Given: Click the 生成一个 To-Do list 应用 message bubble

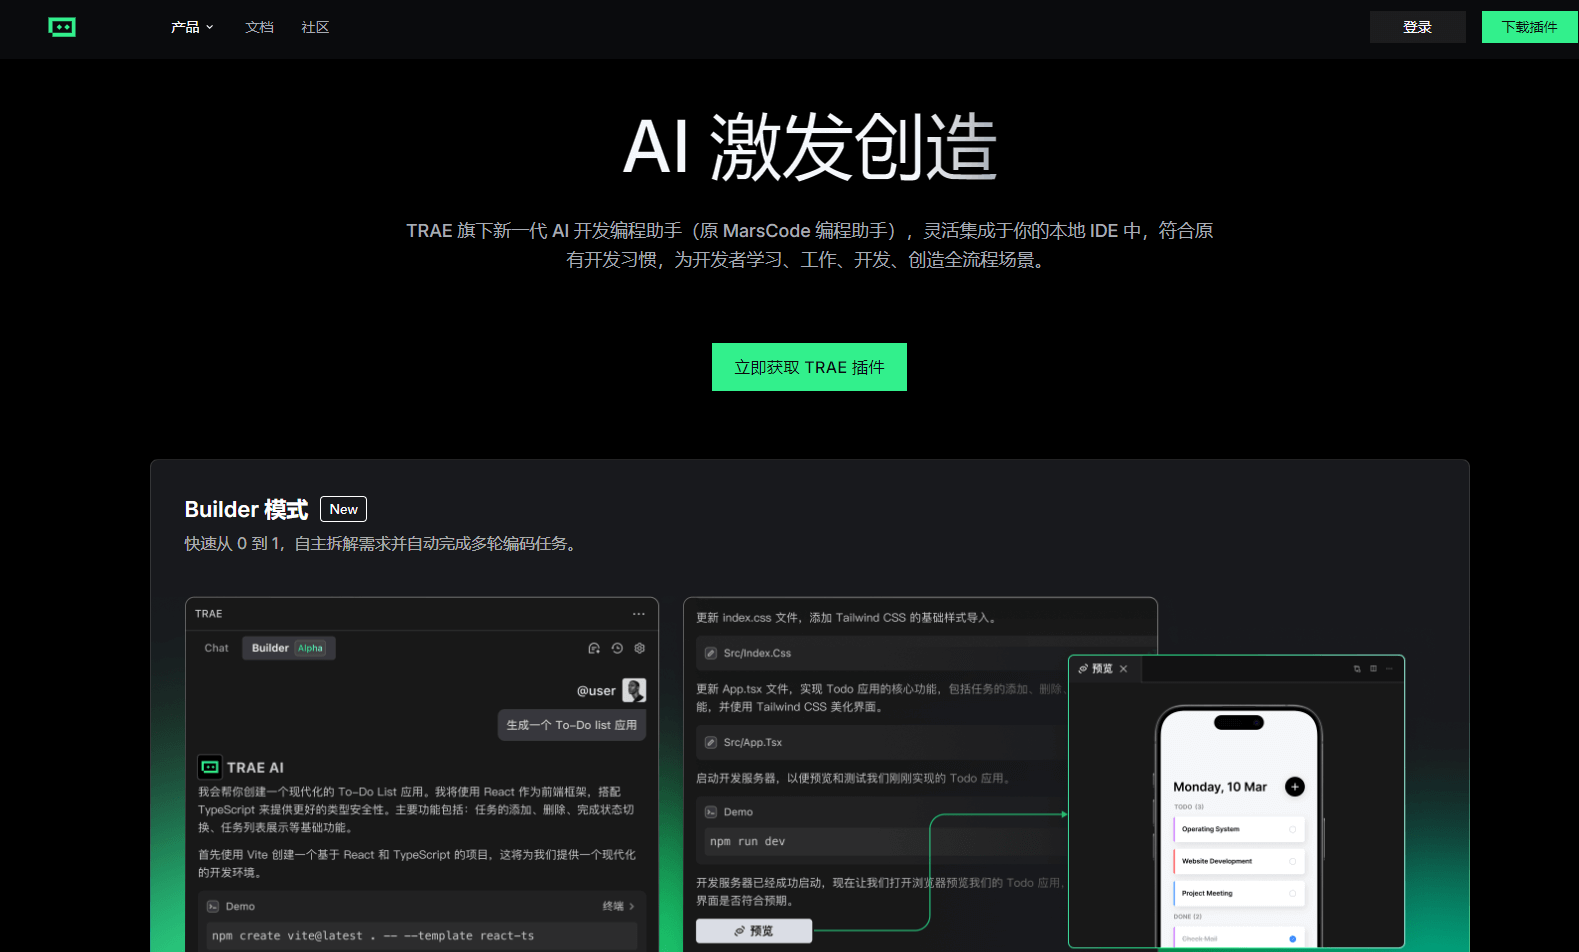Looking at the screenshot, I should [x=572, y=725].
